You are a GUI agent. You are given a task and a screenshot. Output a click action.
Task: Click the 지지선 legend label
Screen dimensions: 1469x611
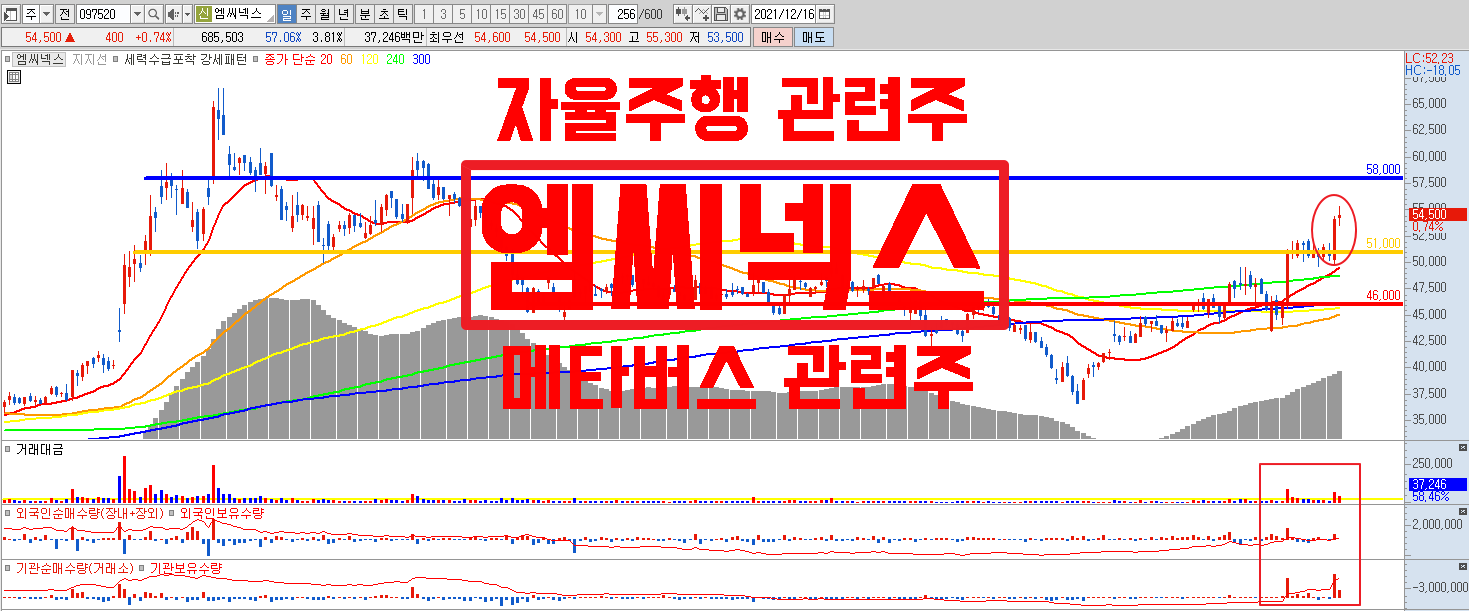pos(89,60)
